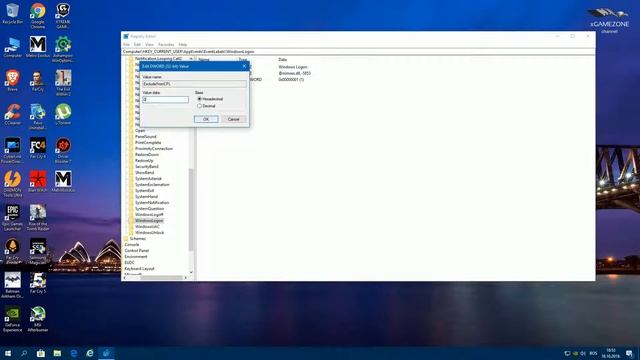640x360 pixels.
Task: Click the registry path address bar
Action: [x=358, y=52]
